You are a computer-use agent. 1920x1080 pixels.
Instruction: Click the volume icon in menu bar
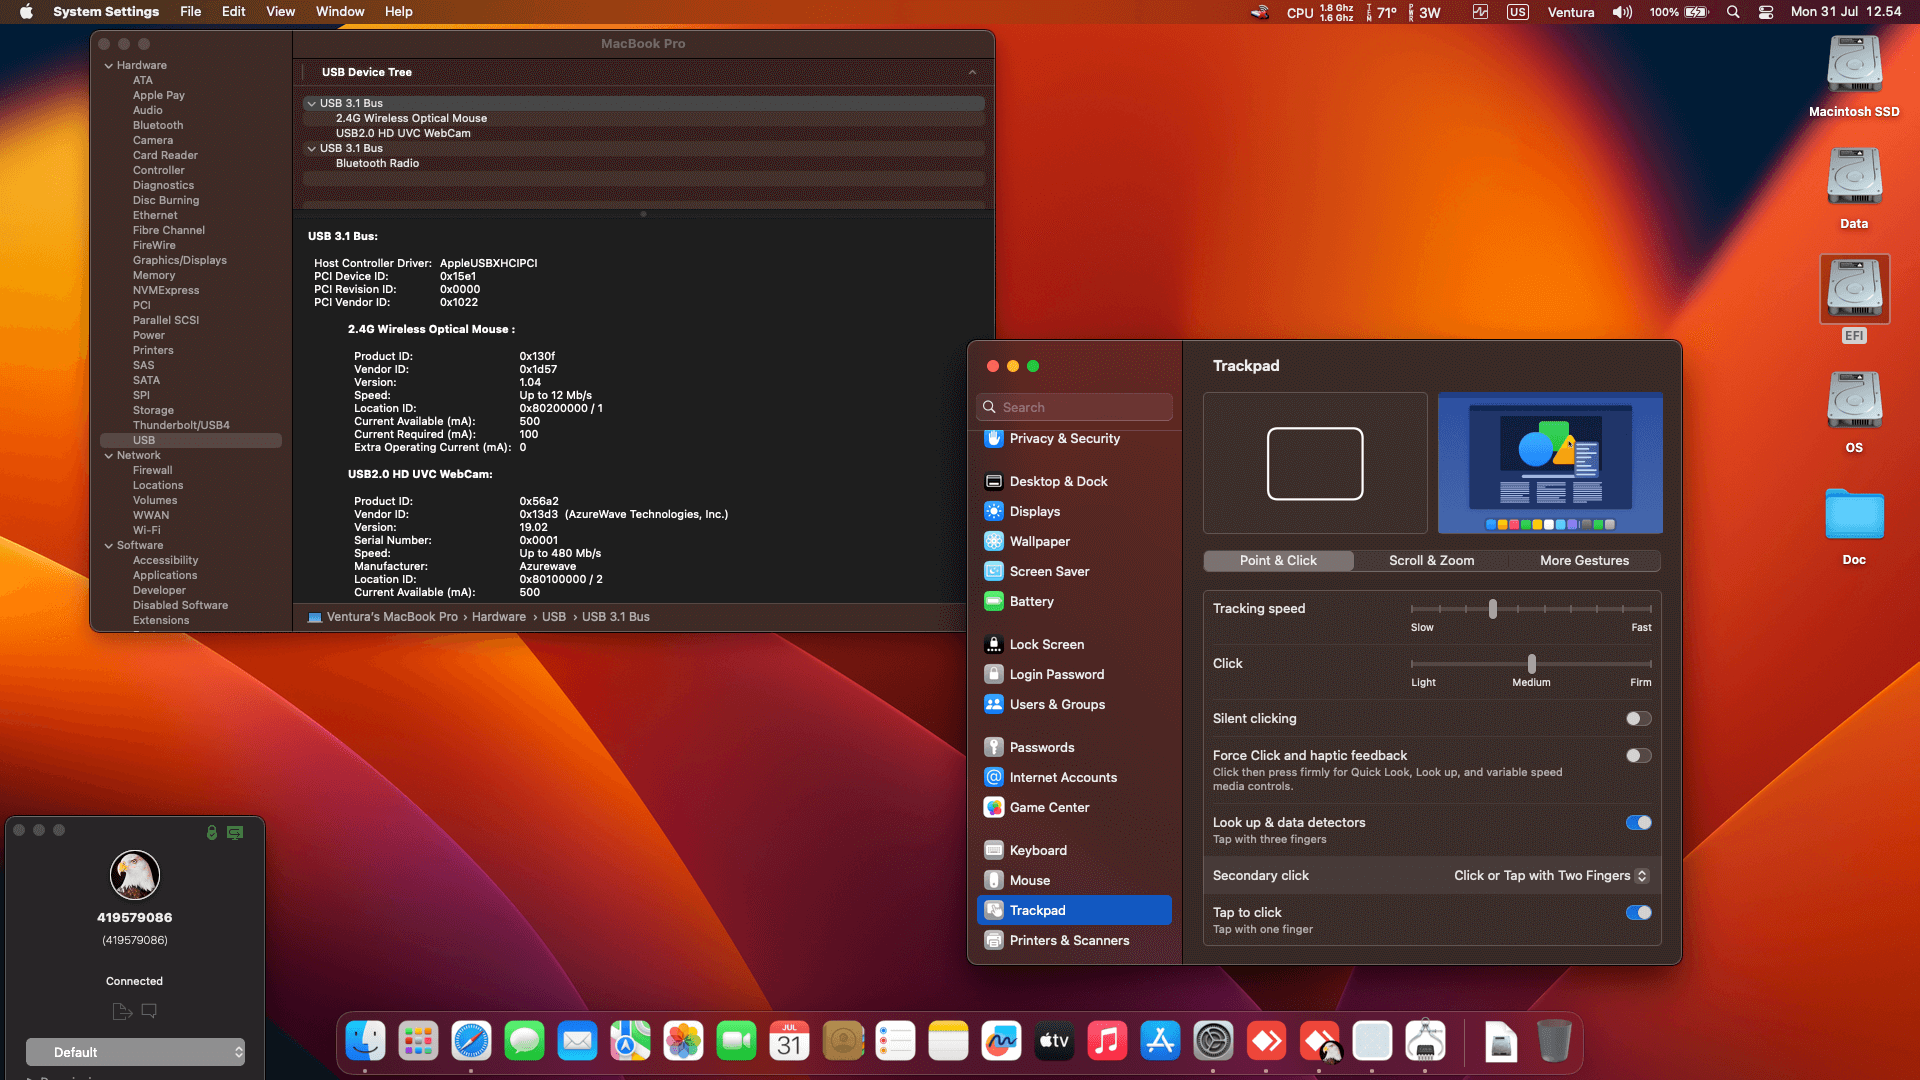tap(1622, 12)
